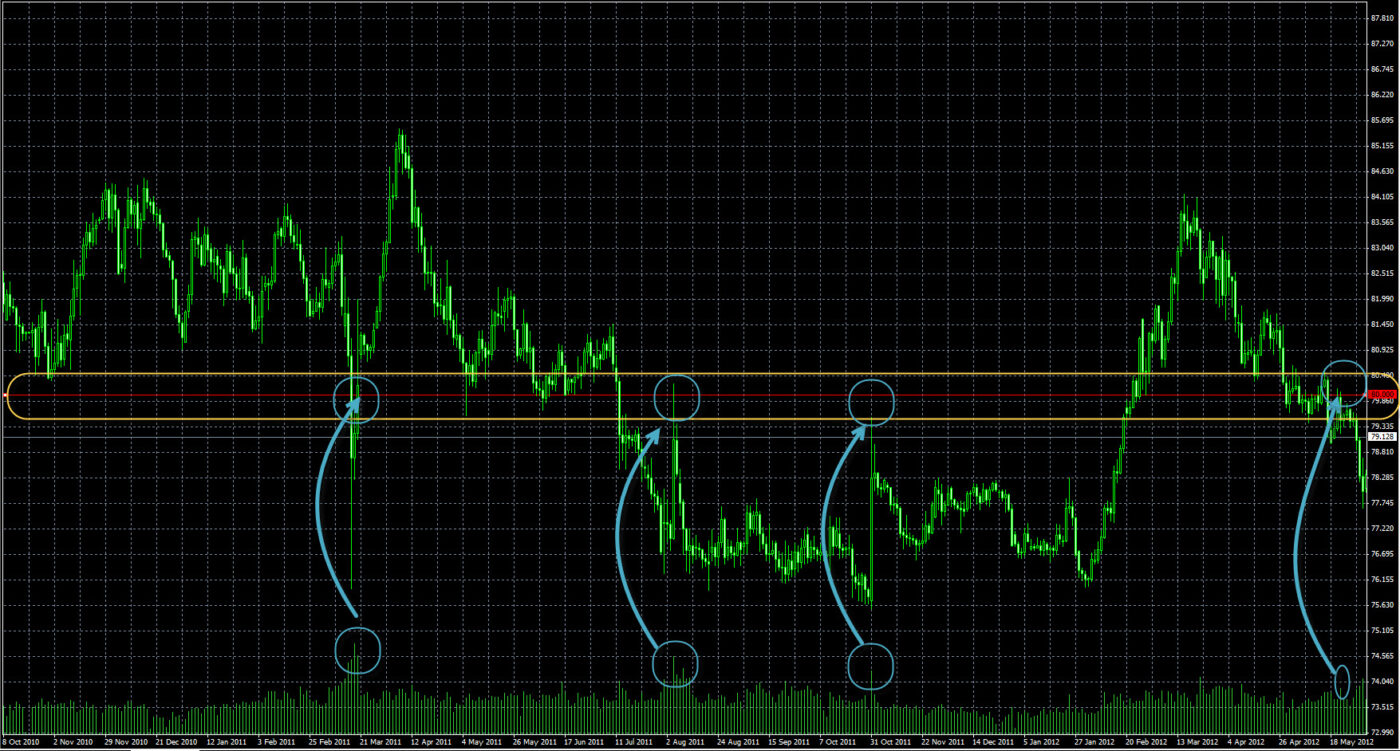Click the 12 Apr 2011 date label
The height and width of the screenshot is (751, 1400).
click(433, 743)
